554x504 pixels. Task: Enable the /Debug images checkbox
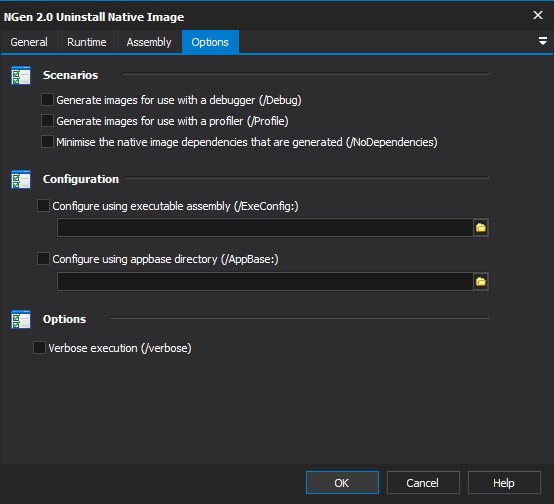click(47, 100)
